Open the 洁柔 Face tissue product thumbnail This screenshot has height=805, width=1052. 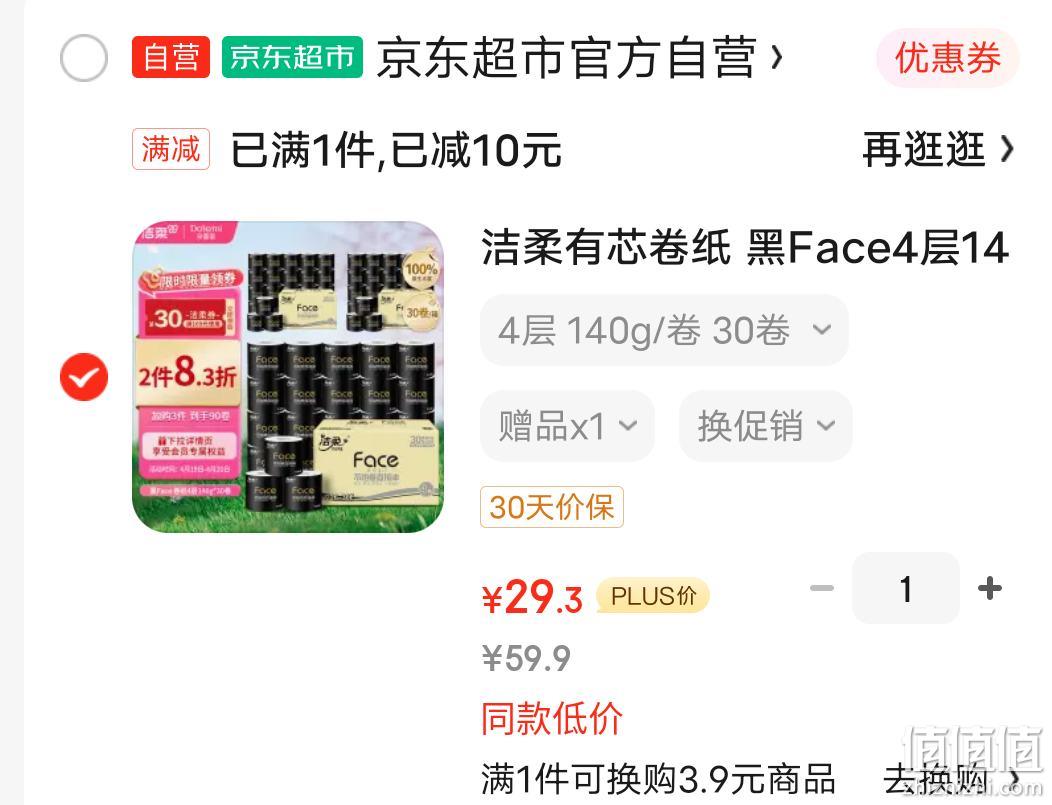[x=288, y=377]
